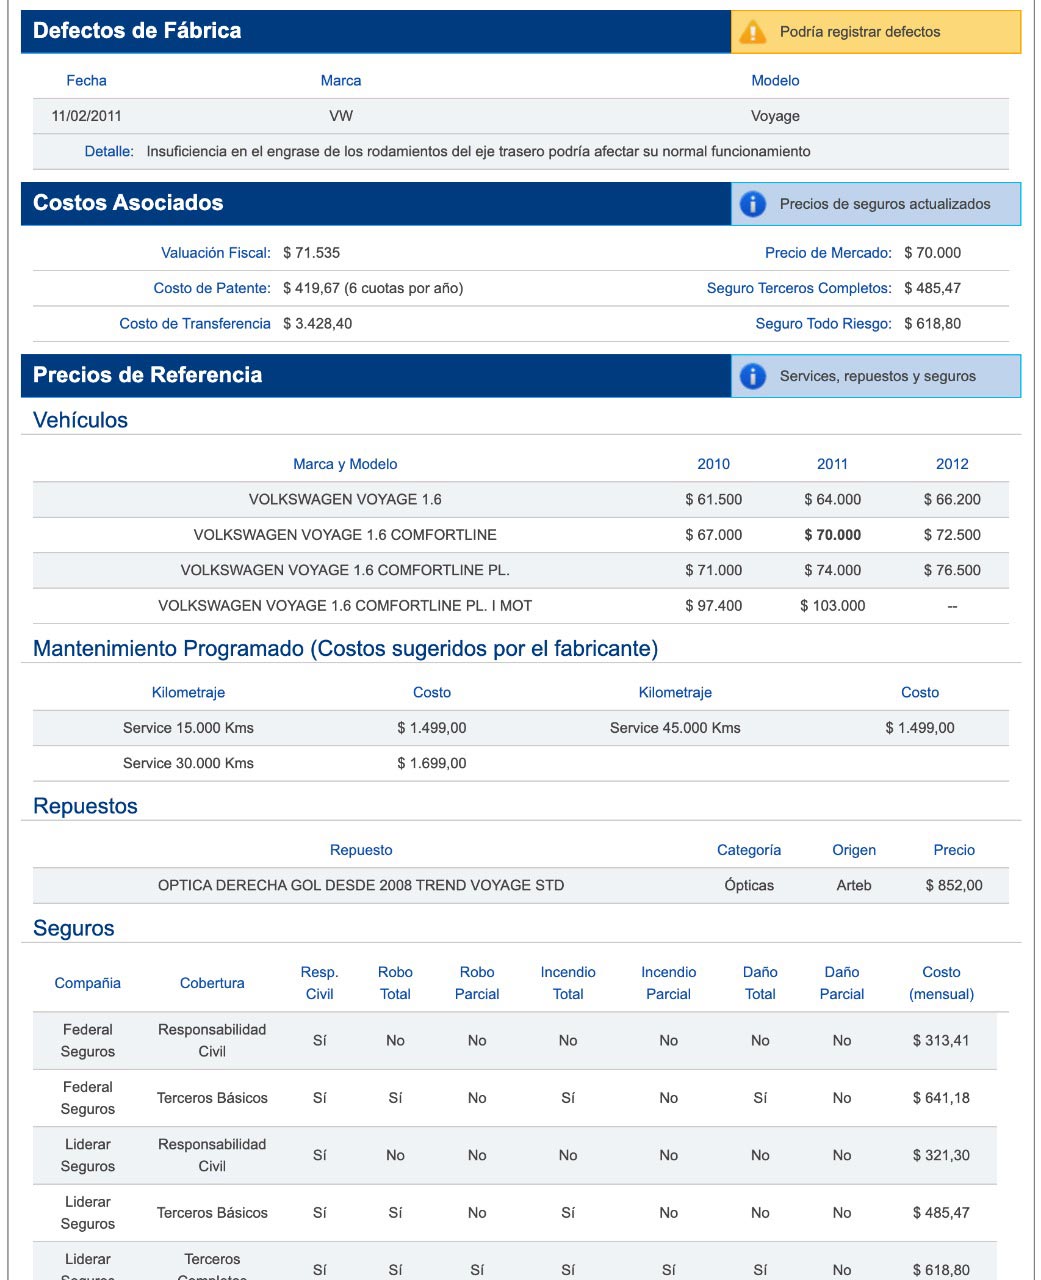Click Seguro Terceros Completos label

pos(798,288)
